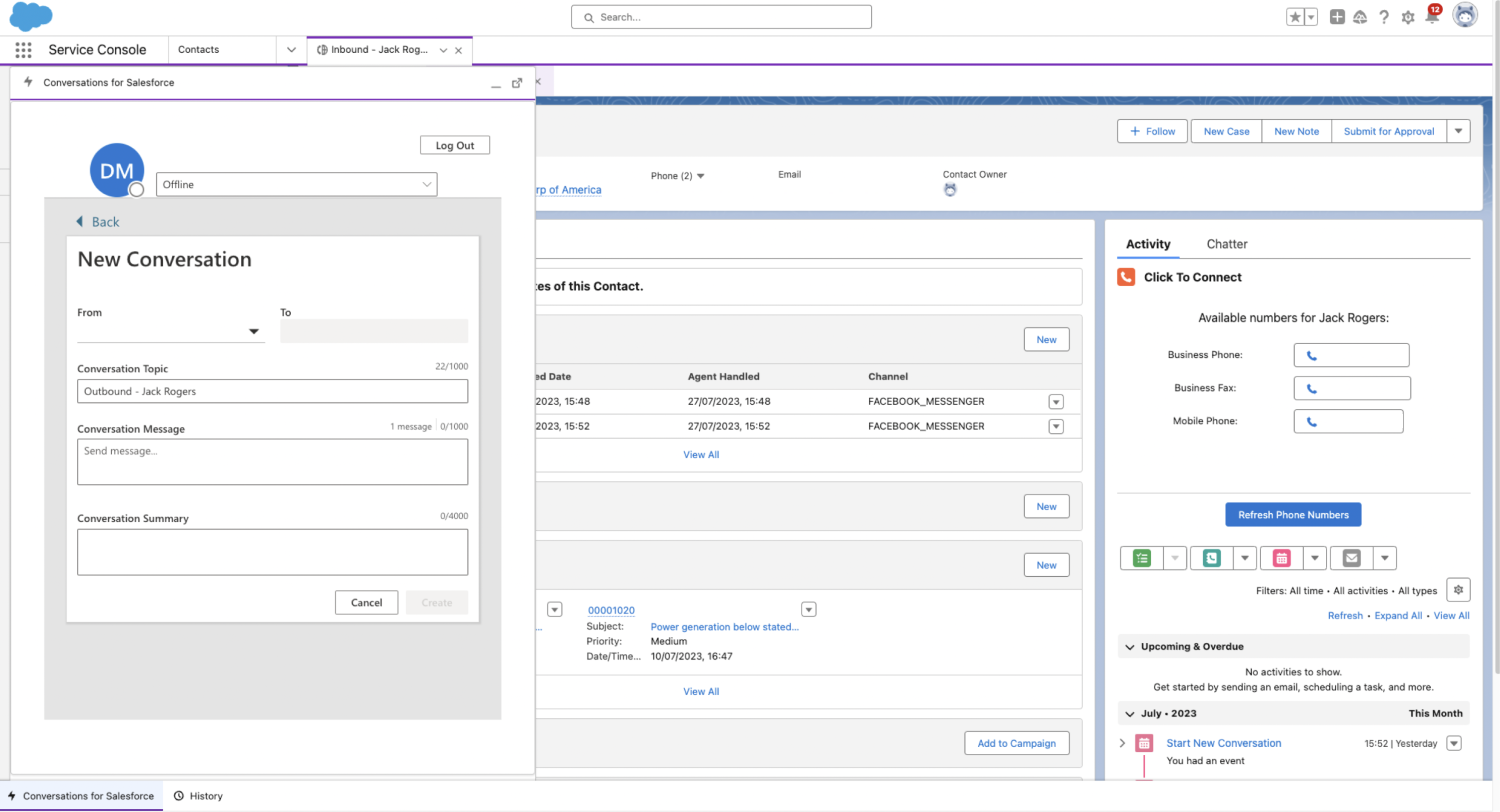The image size is (1500, 812).
Task: Switch to the Chatter tab
Action: 1227,244
